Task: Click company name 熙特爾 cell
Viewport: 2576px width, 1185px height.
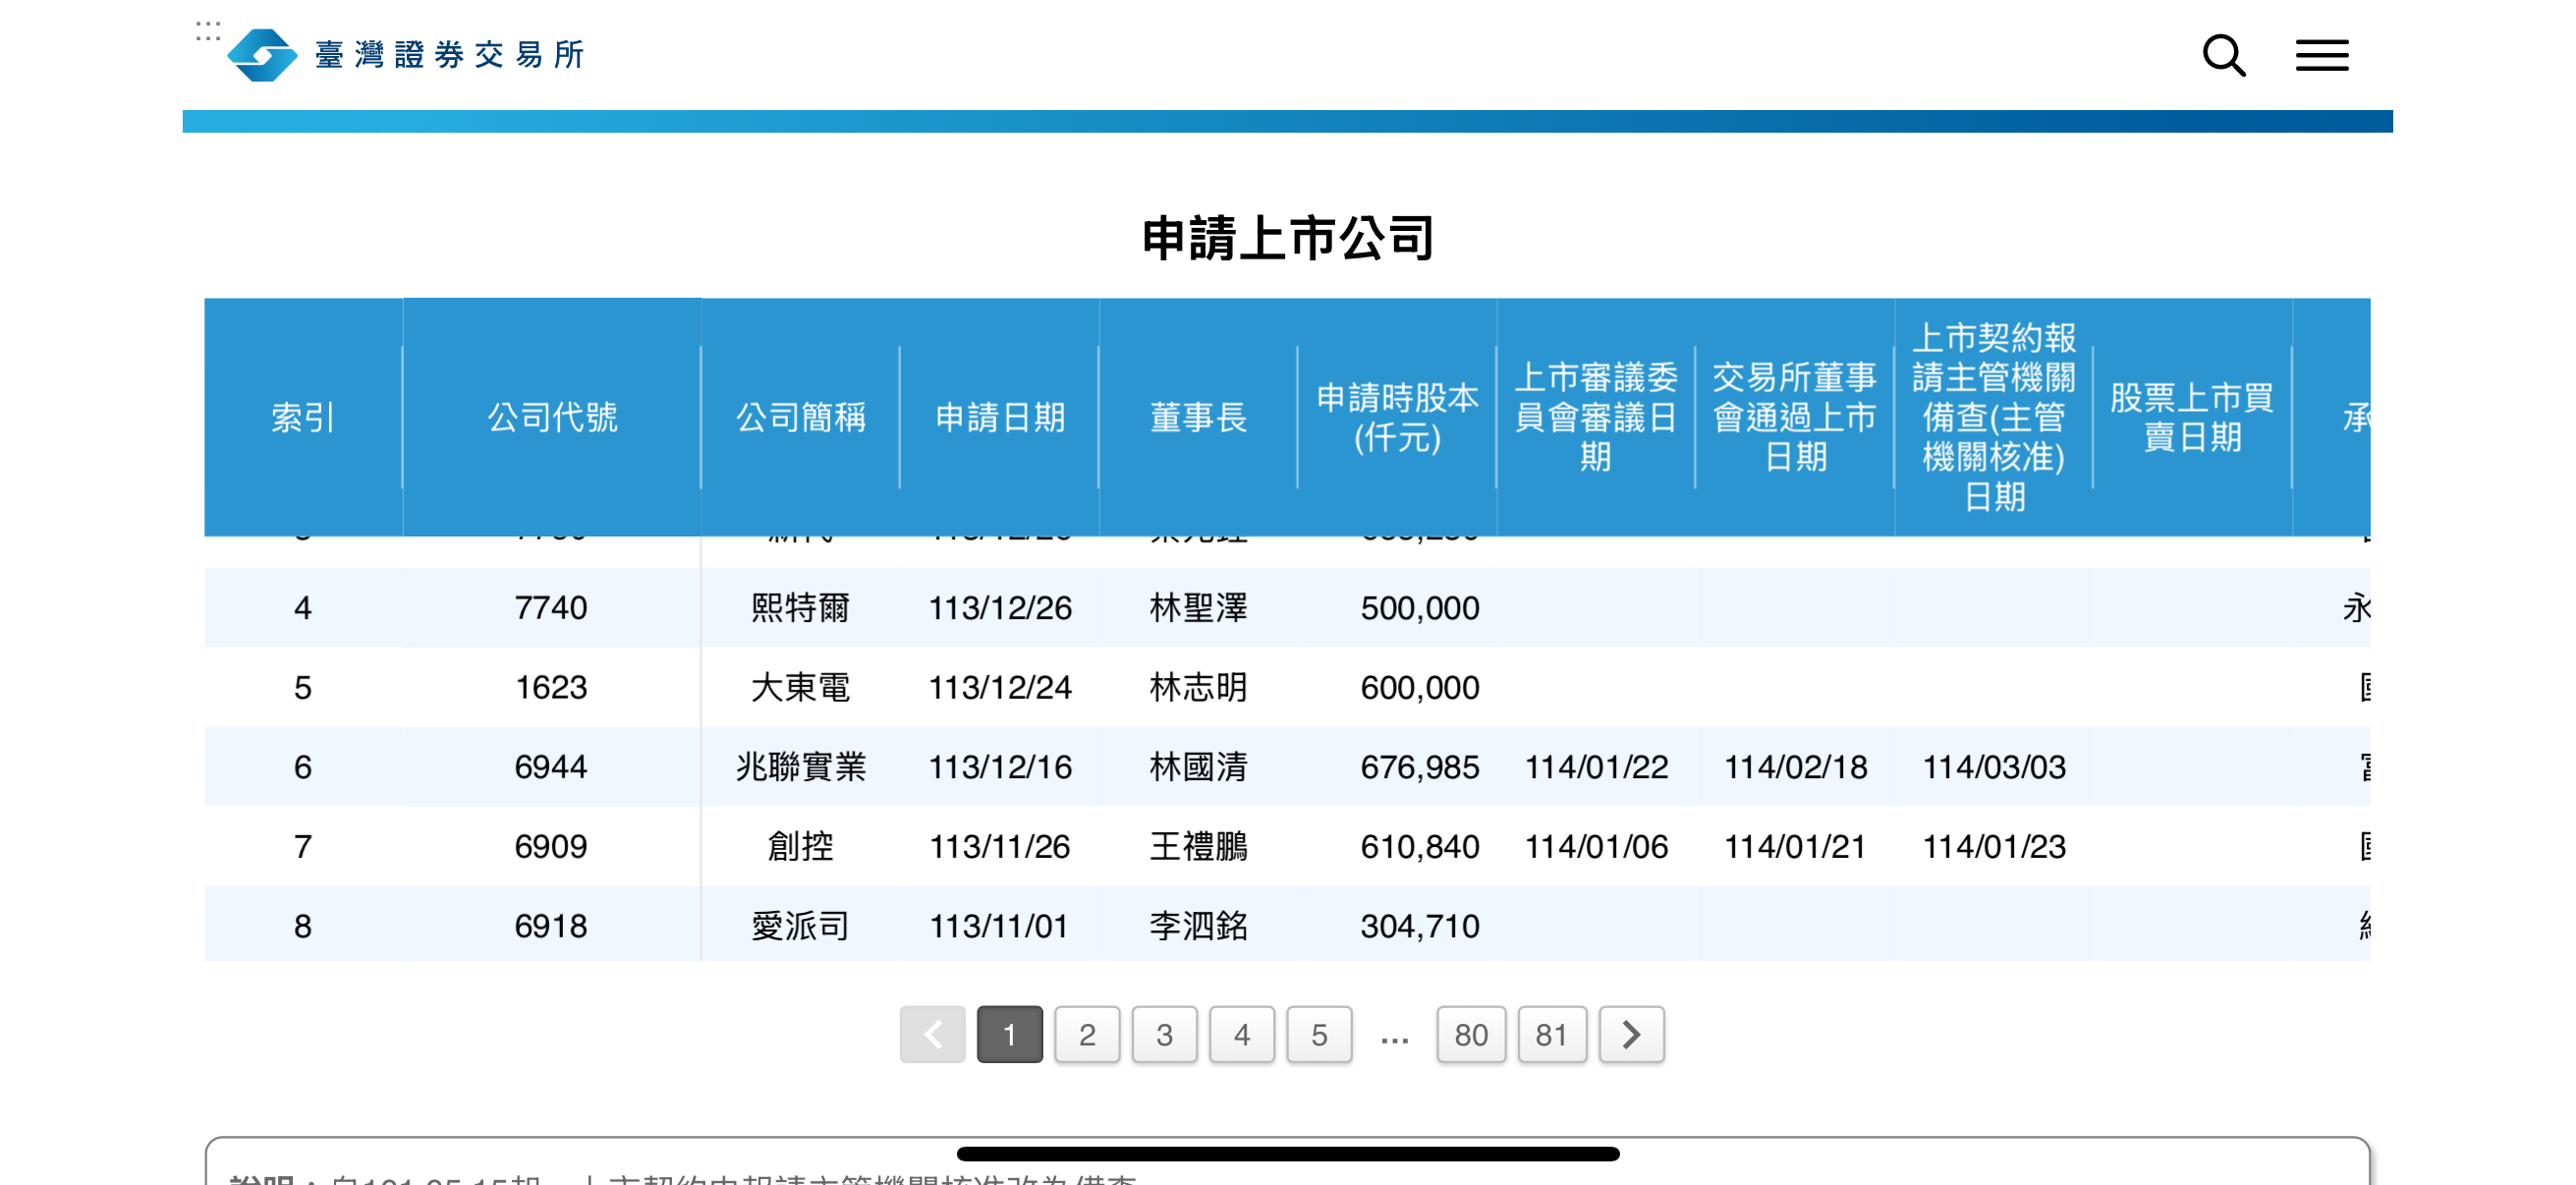Action: [800, 608]
